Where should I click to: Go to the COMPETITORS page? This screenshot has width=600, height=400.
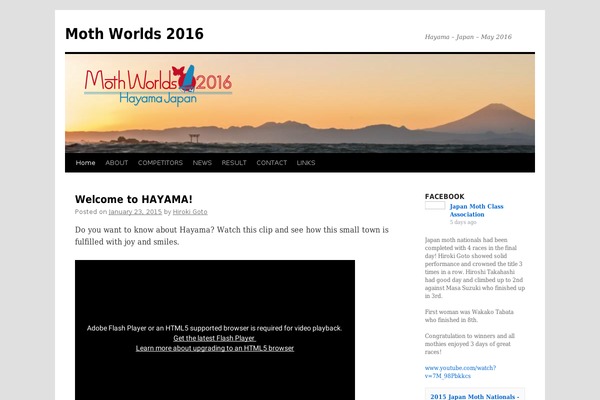click(x=160, y=163)
